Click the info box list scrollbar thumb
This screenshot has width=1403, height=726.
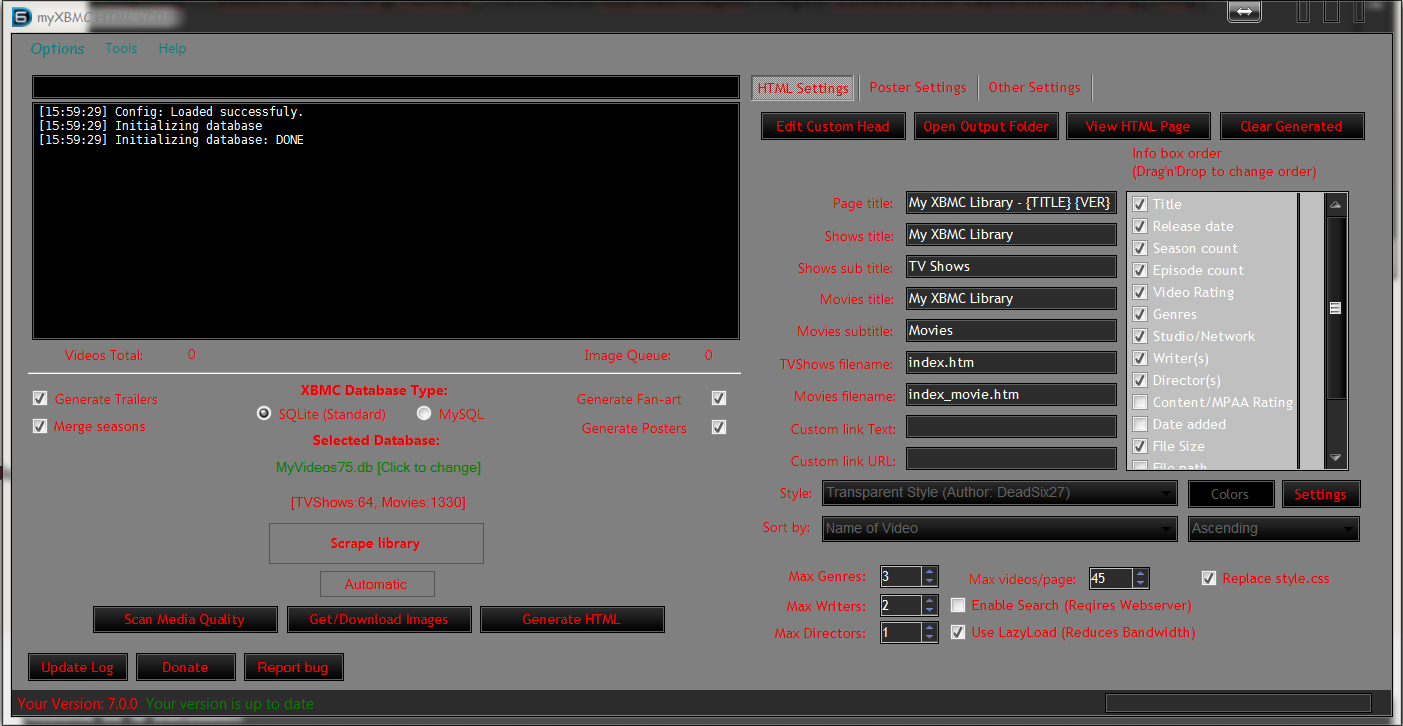pos(1336,308)
